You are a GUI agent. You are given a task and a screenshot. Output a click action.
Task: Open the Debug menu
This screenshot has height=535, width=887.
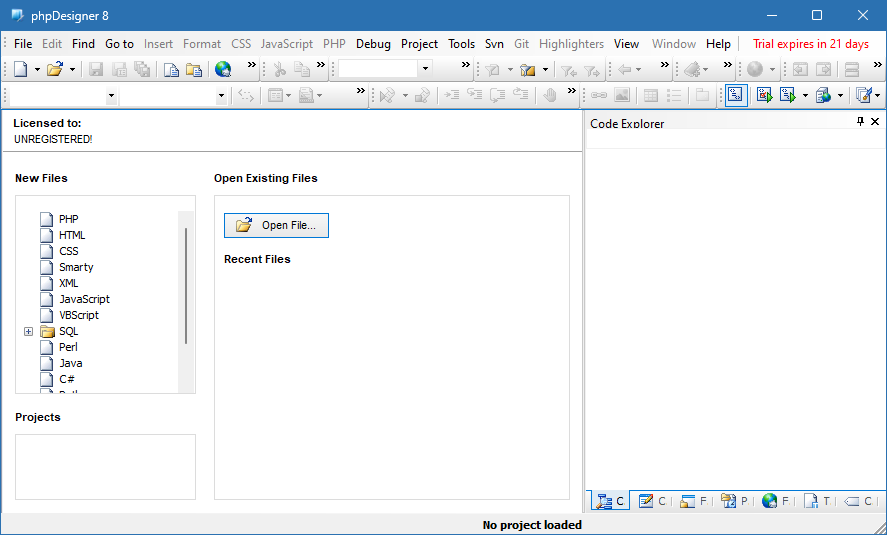pos(373,44)
